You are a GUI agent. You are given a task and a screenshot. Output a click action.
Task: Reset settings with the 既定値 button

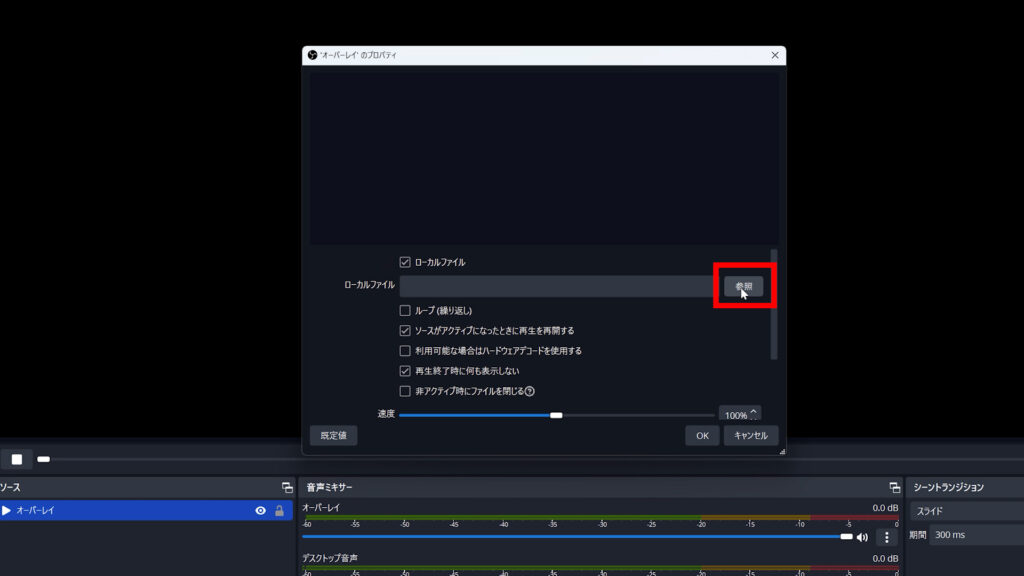[332, 436]
